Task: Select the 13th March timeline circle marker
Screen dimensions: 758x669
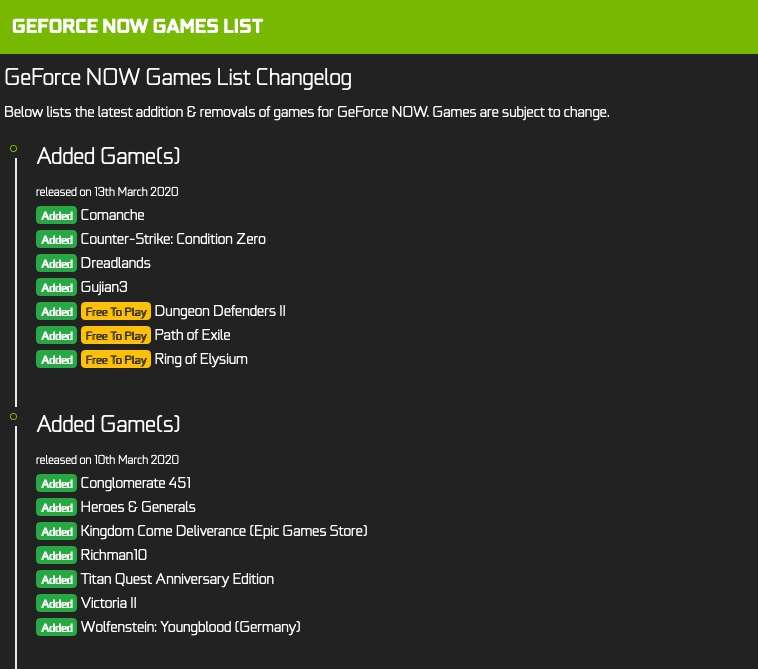Action: pos(14,148)
